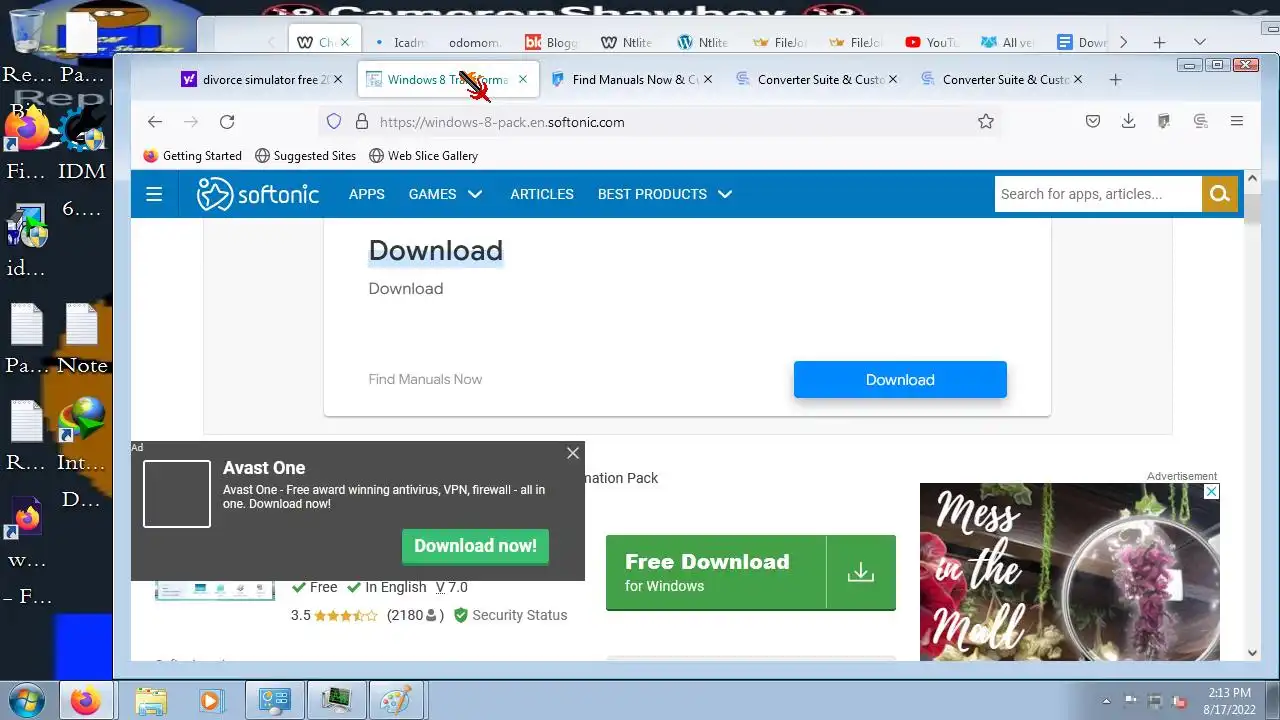
Task: Select YouTube tab in background window
Action: [x=930, y=42]
